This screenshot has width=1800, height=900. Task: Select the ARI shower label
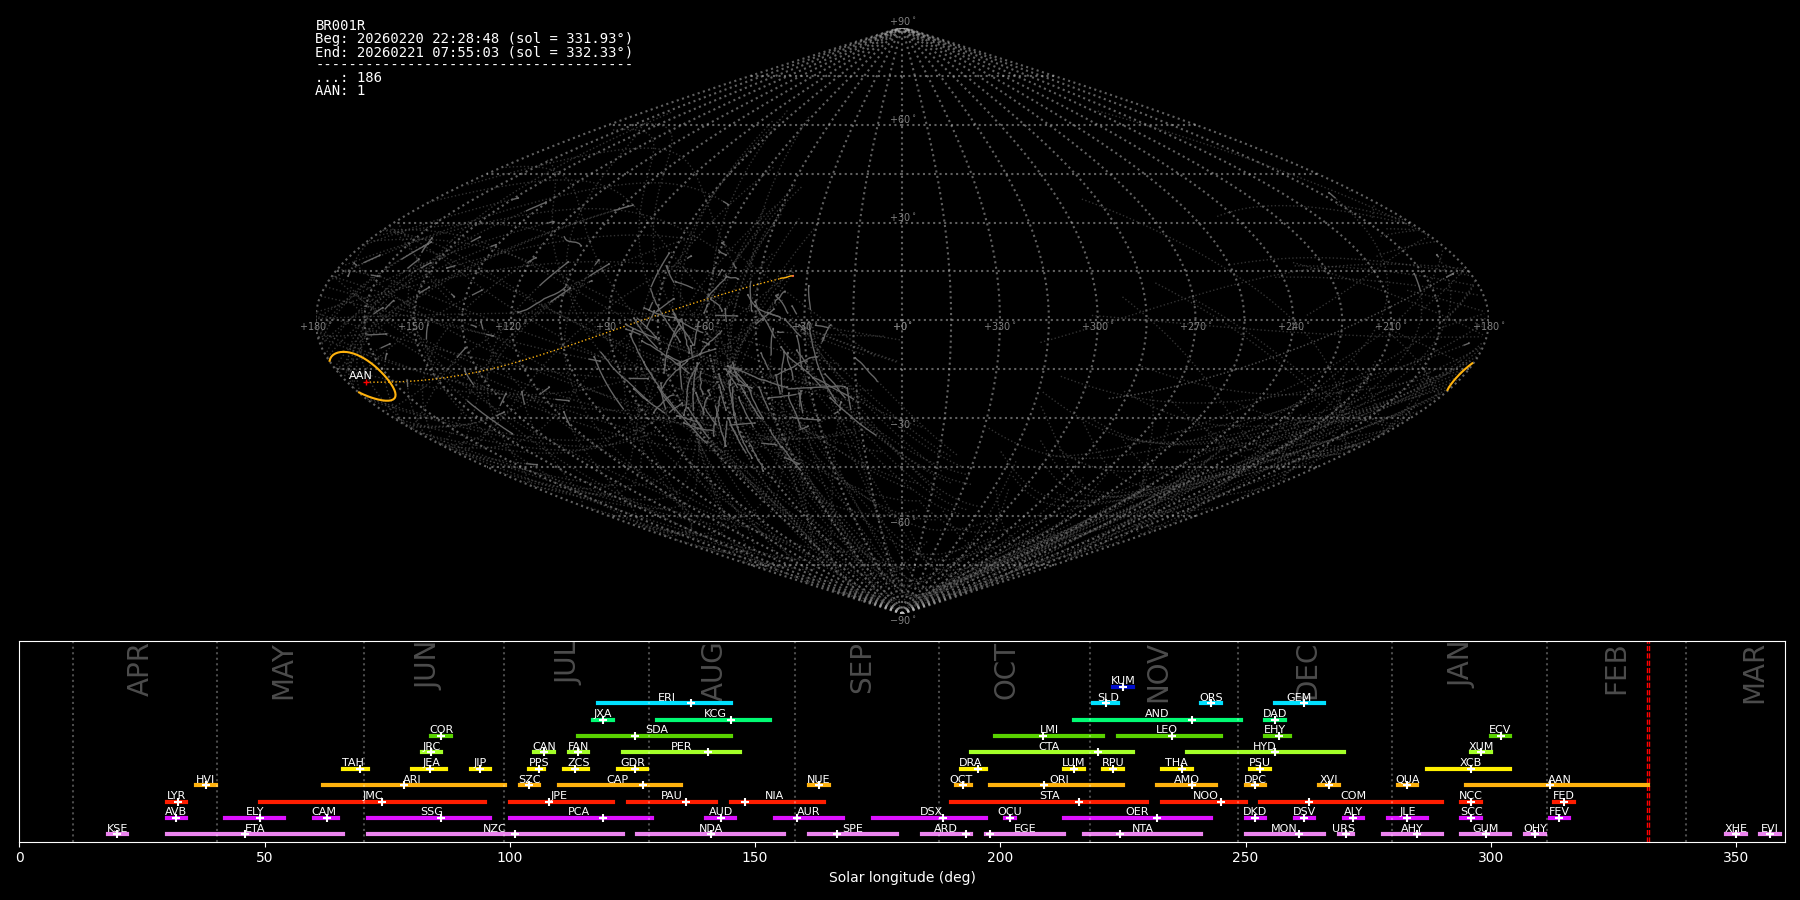coord(412,780)
